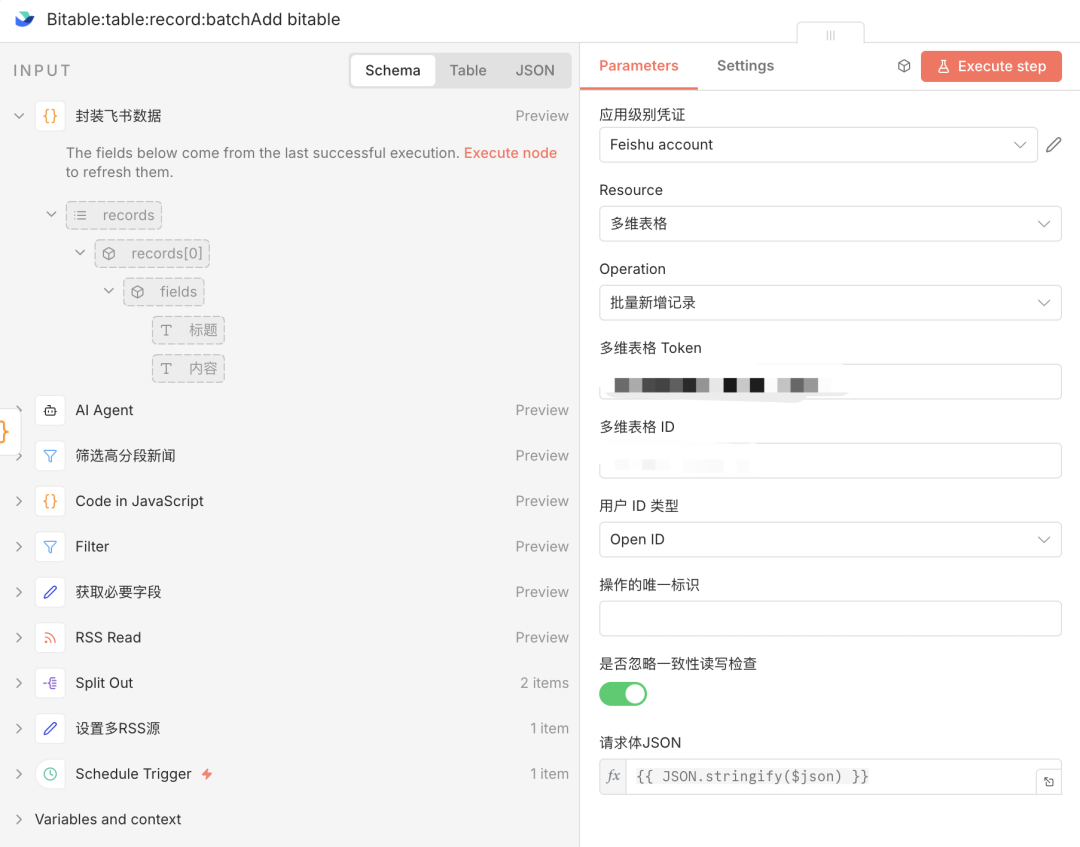This screenshot has width=1080, height=847.
Task: Switch to the Settings tab
Action: click(x=745, y=66)
